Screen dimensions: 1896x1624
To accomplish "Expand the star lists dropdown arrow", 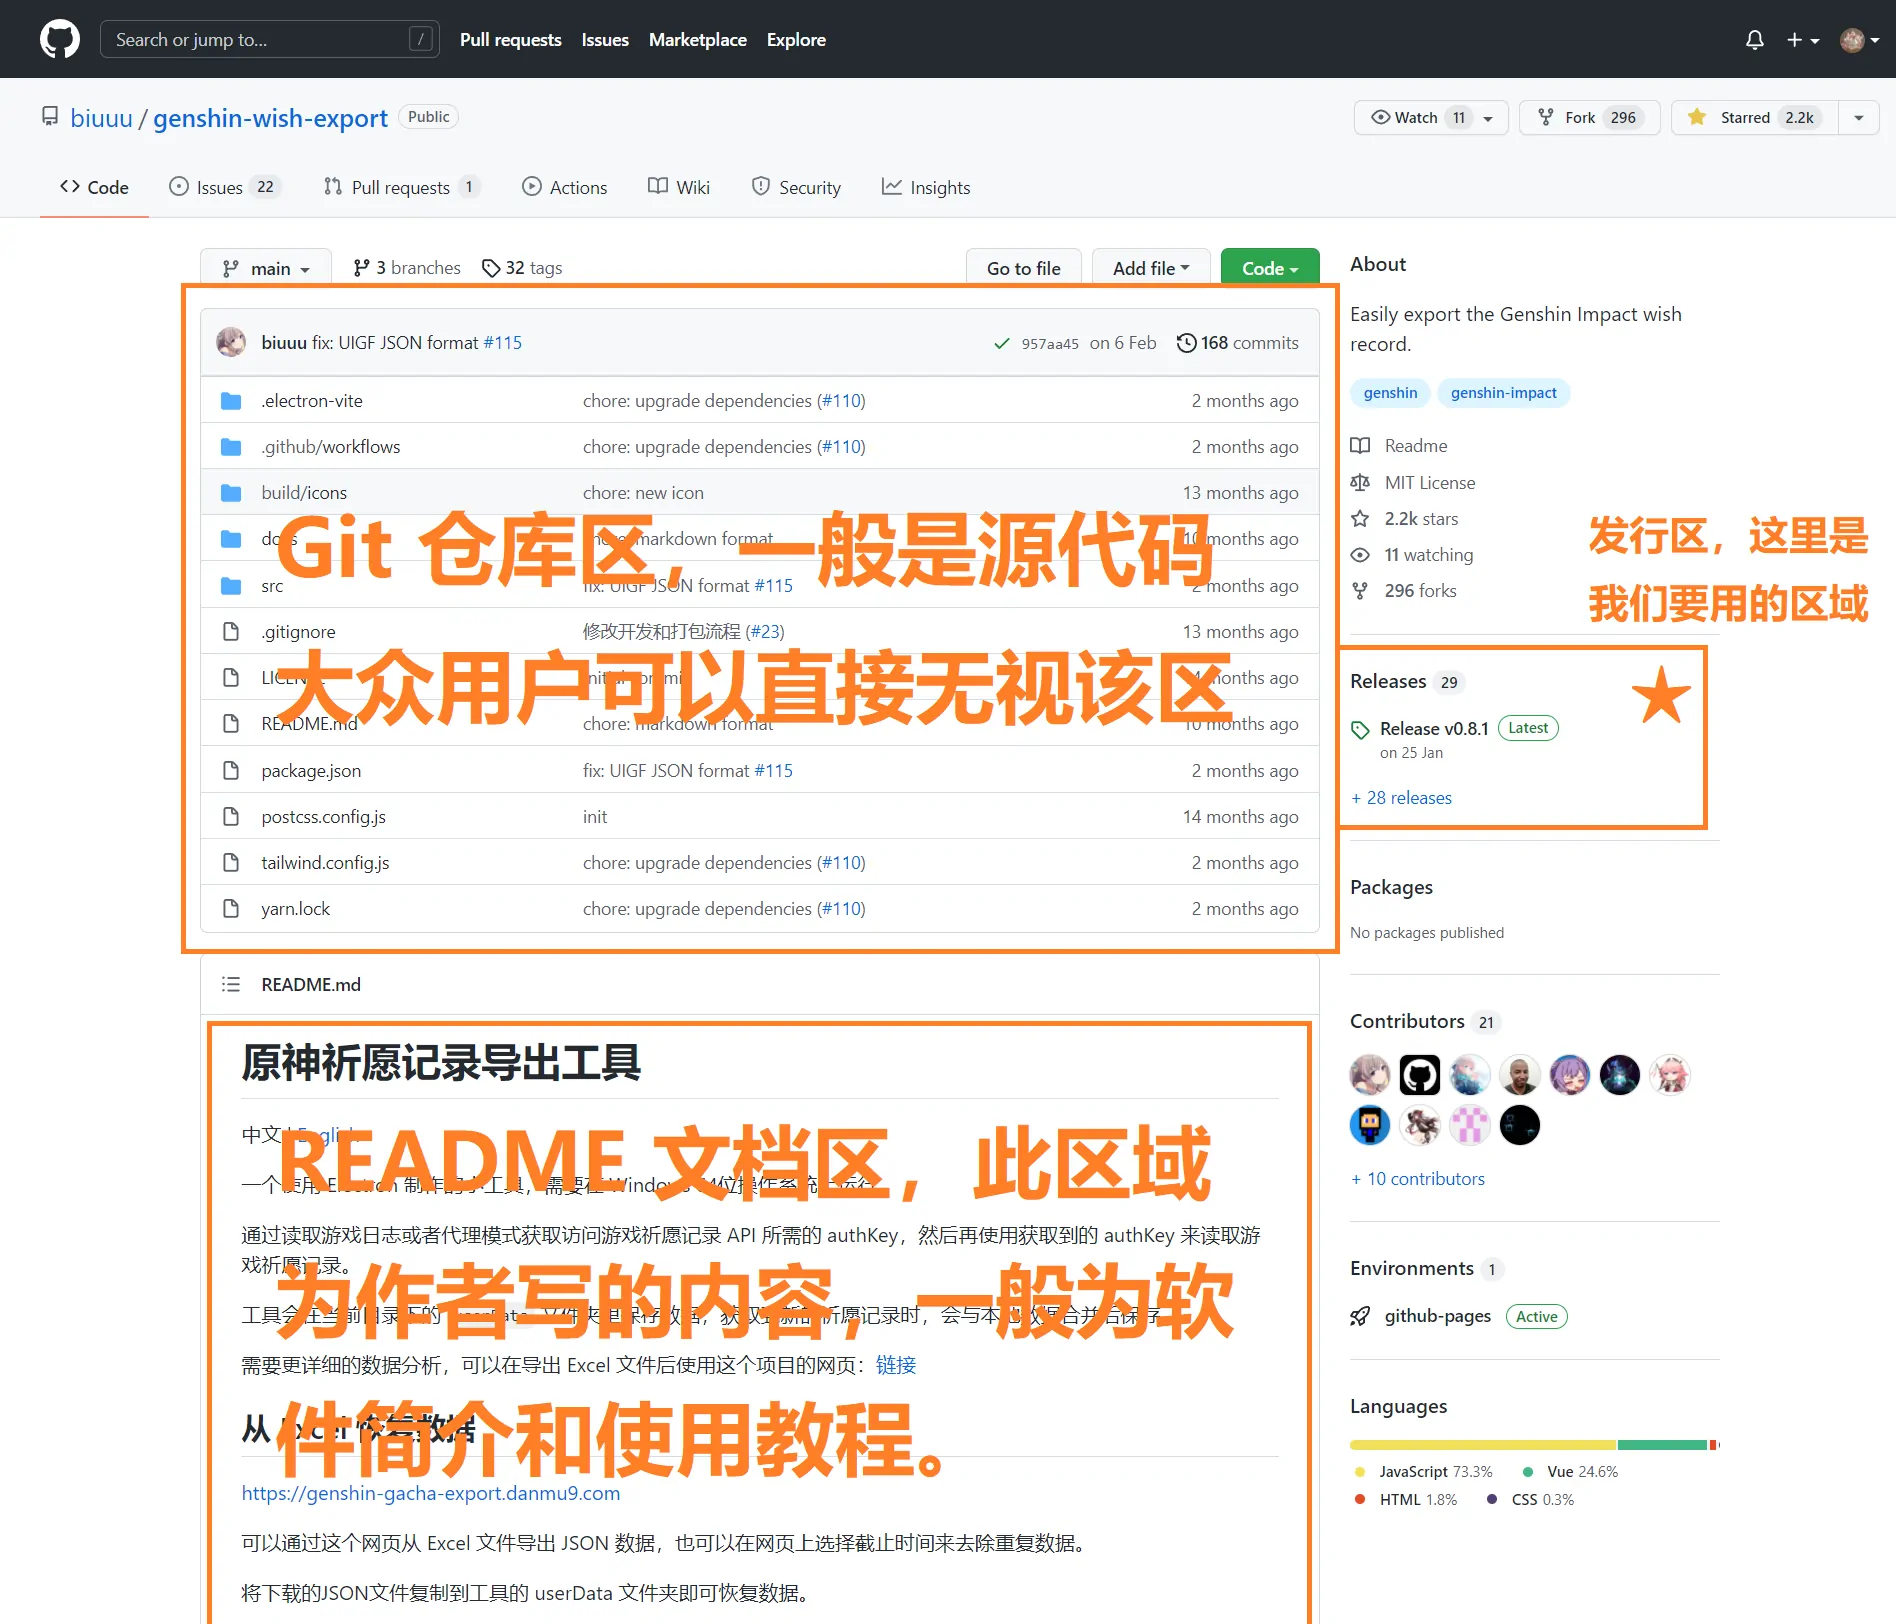I will 1859,117.
